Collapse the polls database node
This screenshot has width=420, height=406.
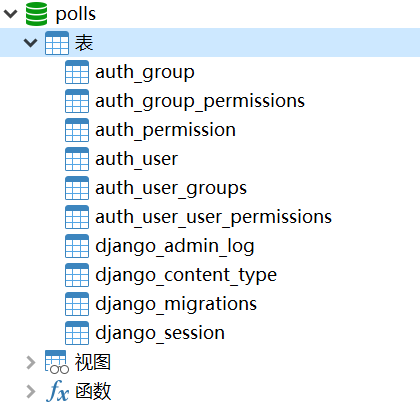coord(10,14)
